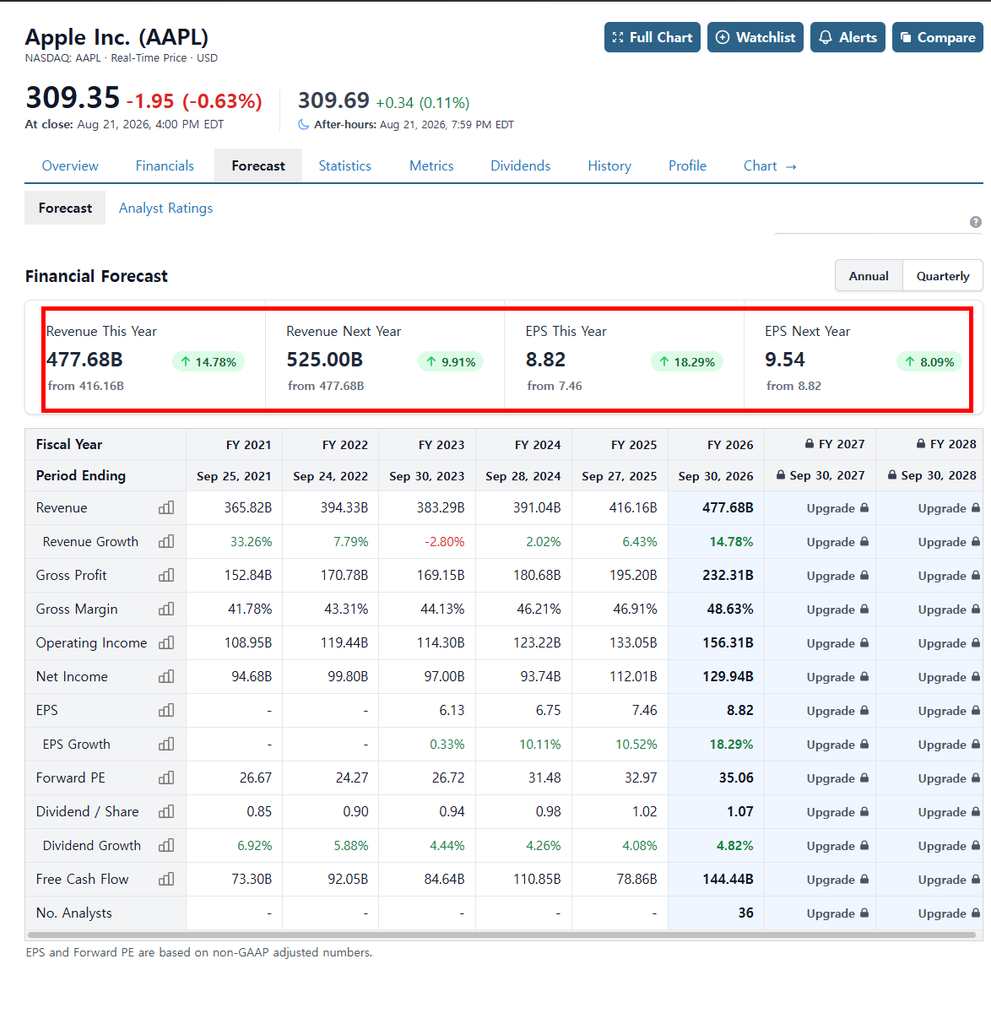991x1024 pixels.
Task: Open the Statistics tab
Action: point(345,166)
